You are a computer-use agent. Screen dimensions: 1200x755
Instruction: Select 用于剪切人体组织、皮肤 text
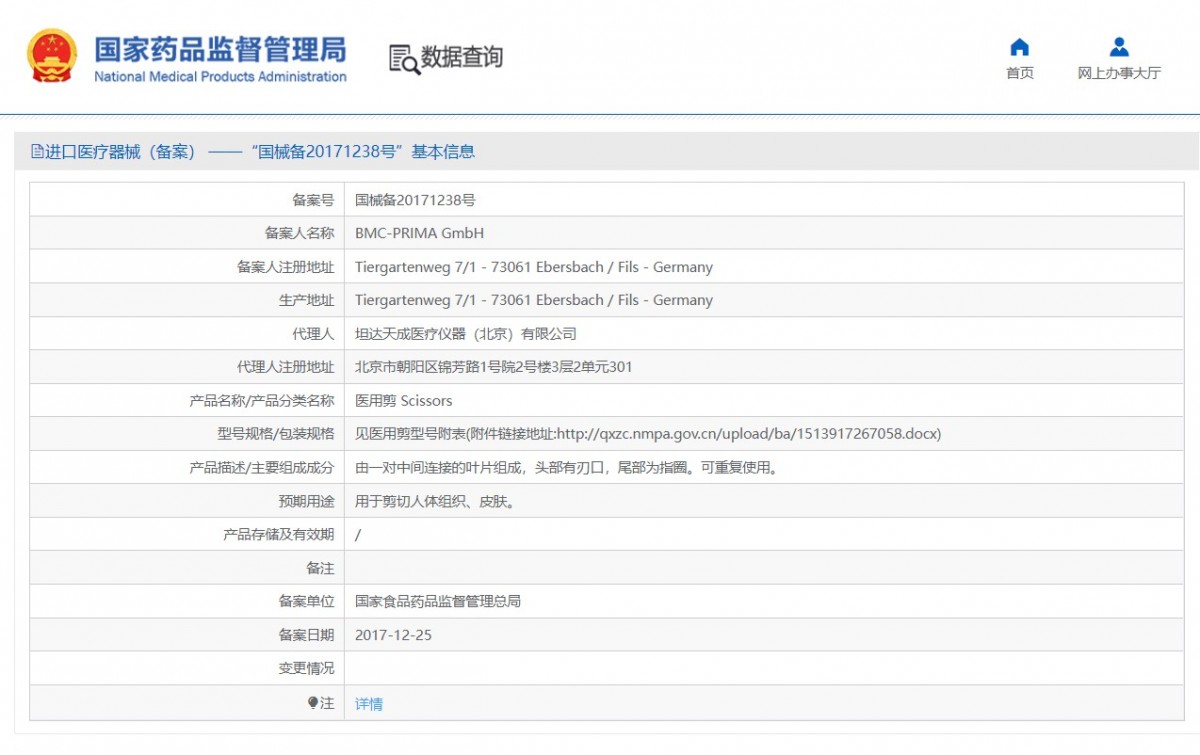(435, 501)
